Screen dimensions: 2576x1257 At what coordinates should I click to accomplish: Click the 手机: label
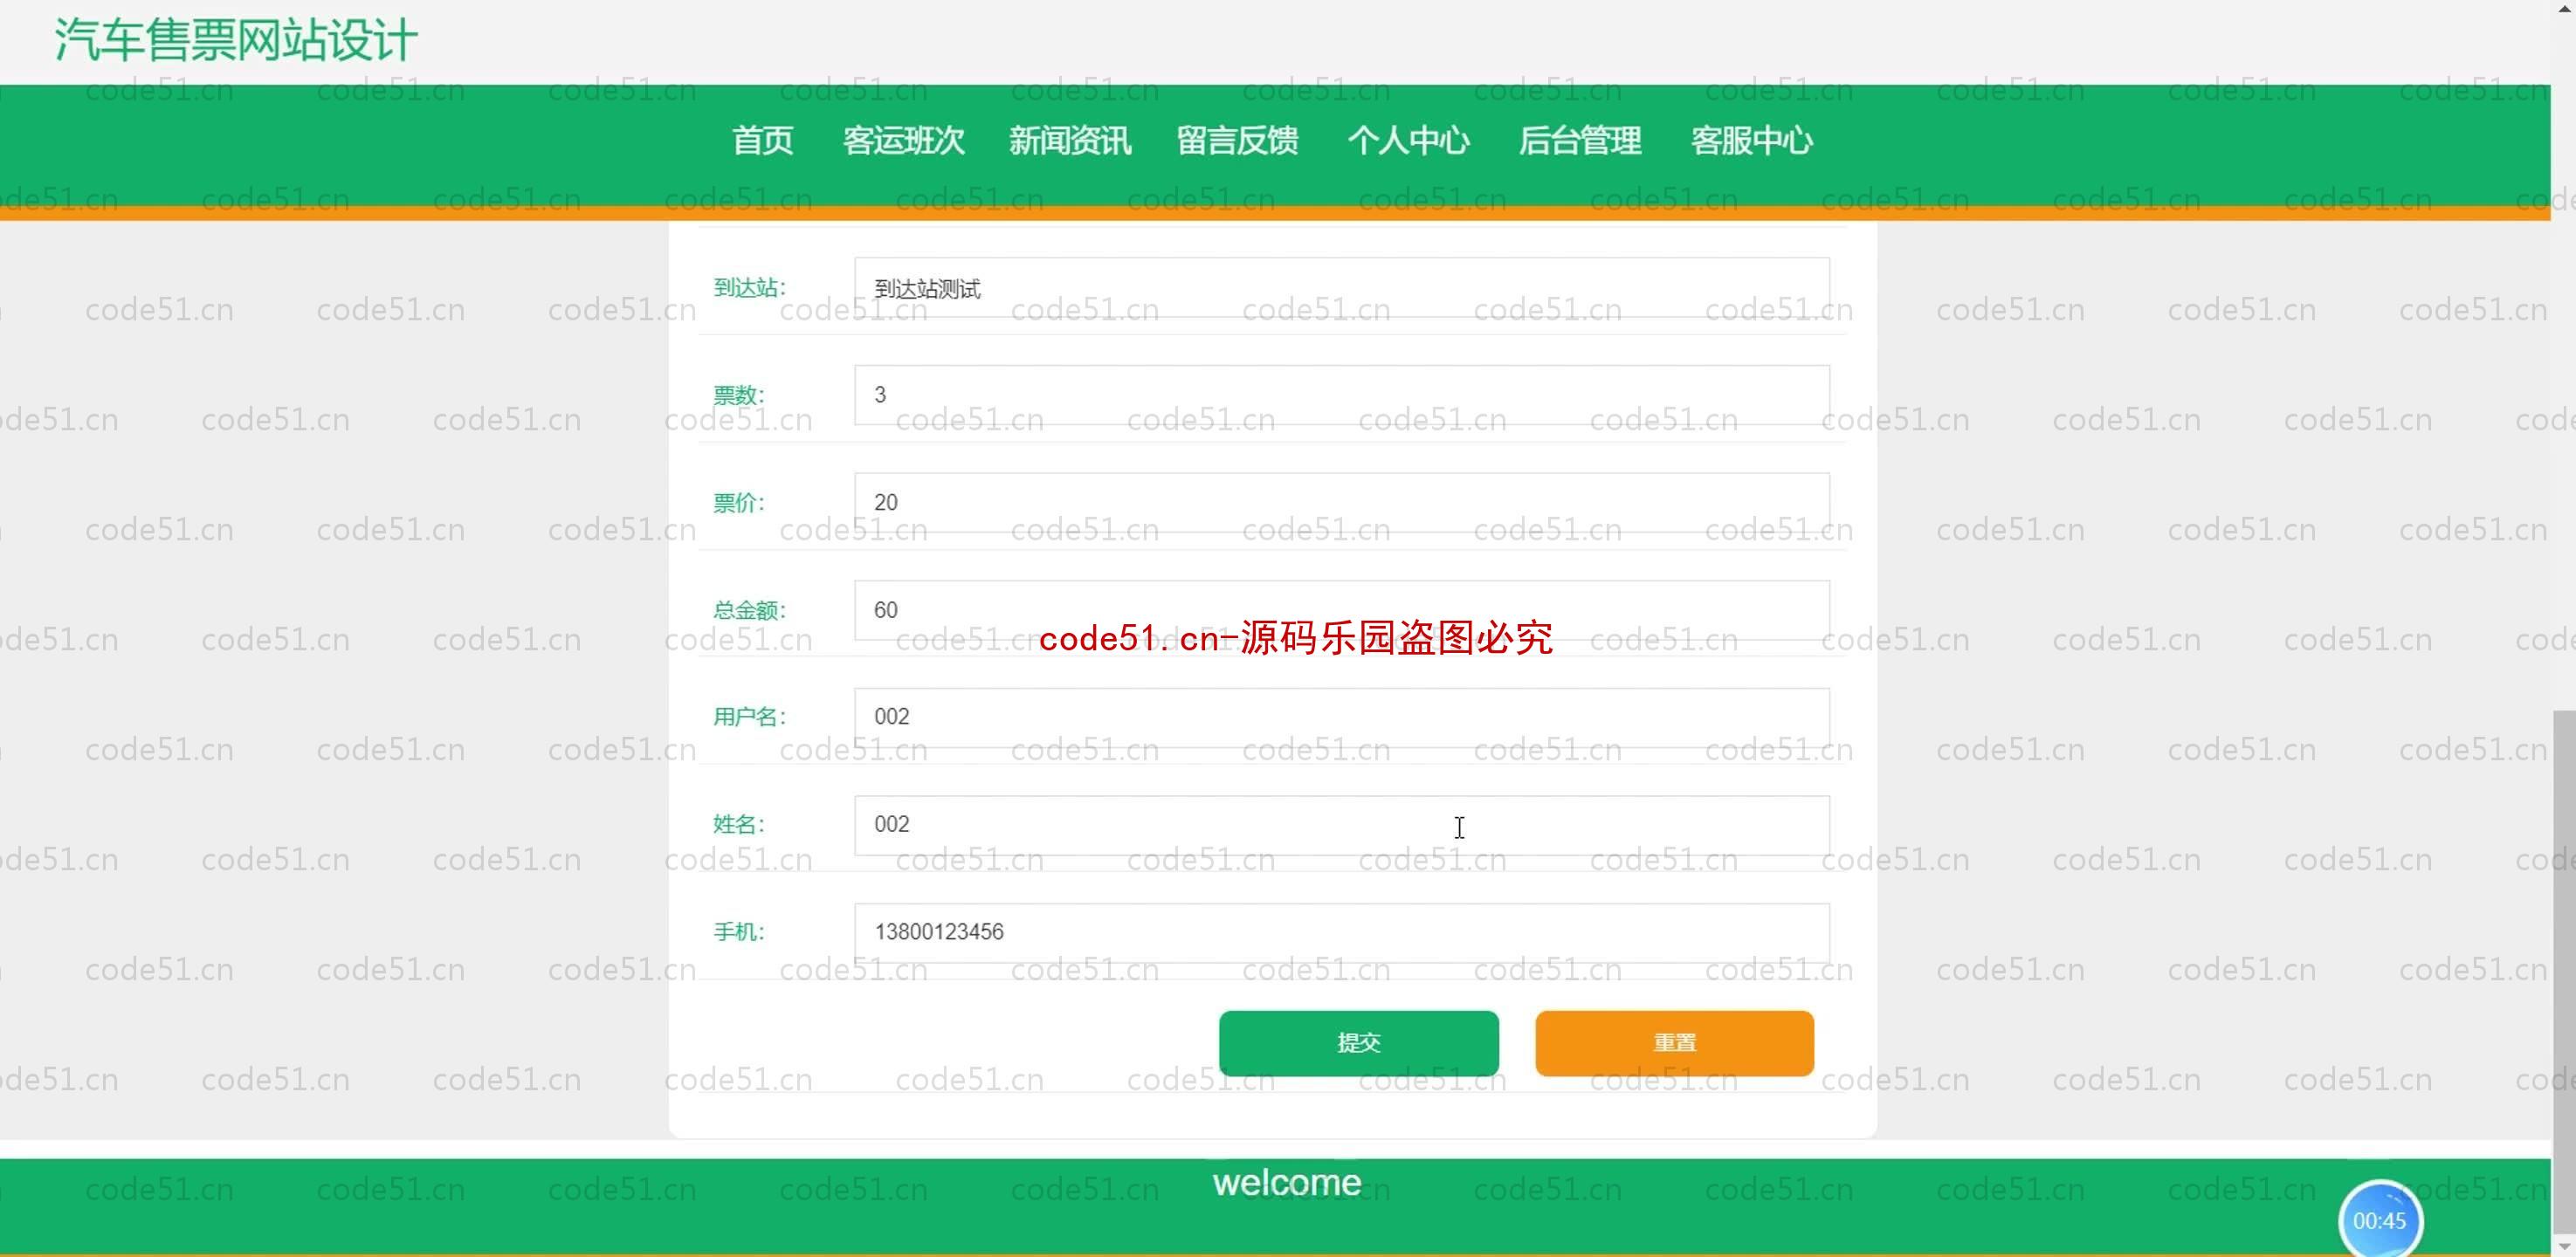[x=738, y=932]
